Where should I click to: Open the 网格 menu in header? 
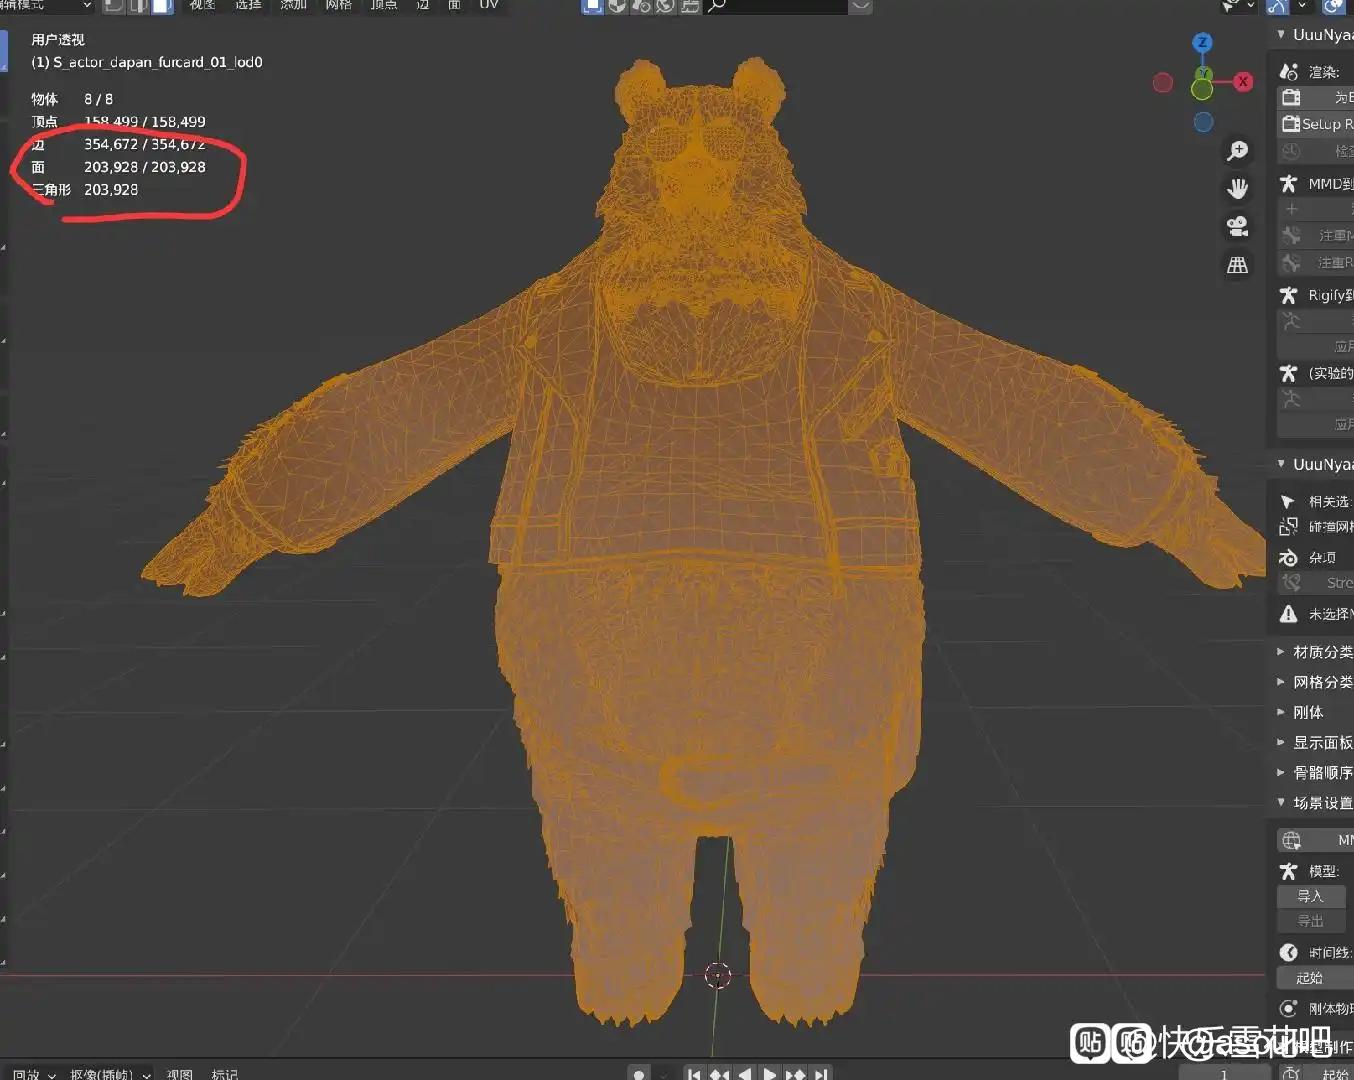pos(338,5)
